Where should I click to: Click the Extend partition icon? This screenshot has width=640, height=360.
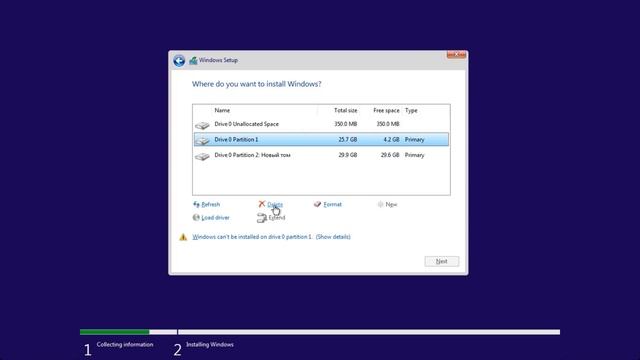pos(262,218)
